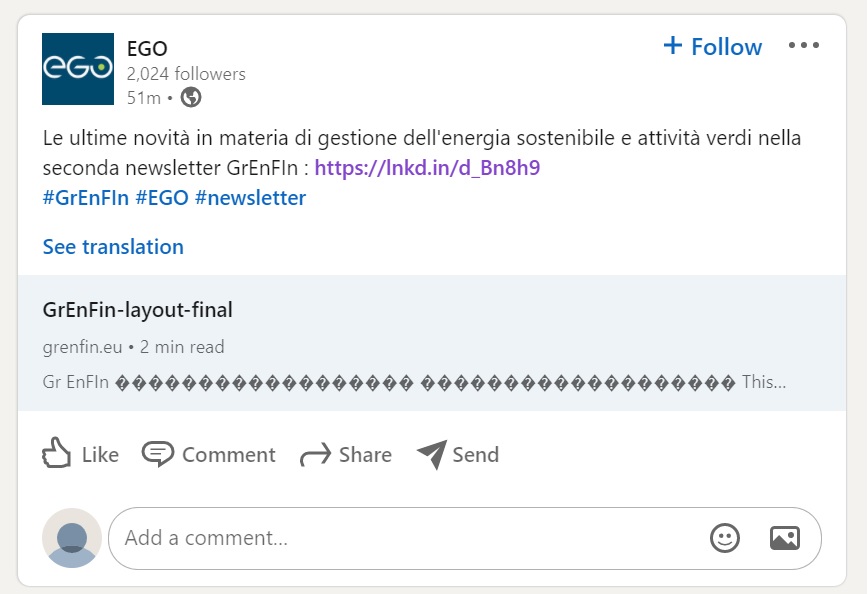Screen dimensions: 868x594
Task: Open the #GrEnFIn hashtag
Action: (x=86, y=198)
